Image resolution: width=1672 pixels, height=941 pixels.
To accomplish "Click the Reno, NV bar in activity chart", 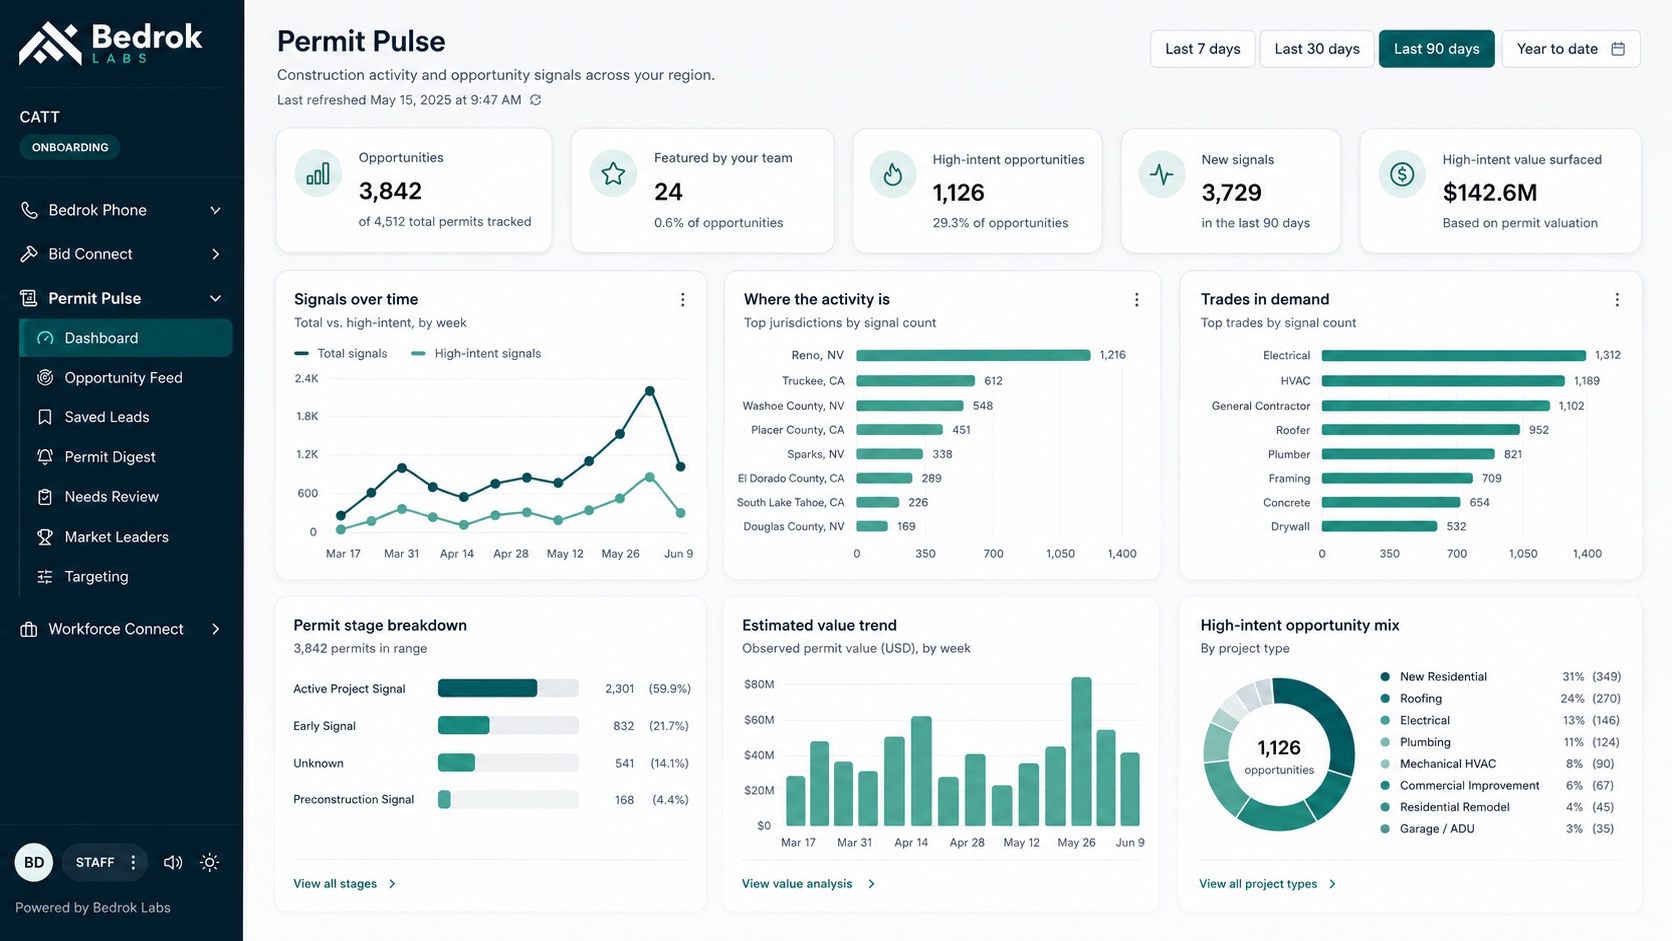I will [x=973, y=355].
